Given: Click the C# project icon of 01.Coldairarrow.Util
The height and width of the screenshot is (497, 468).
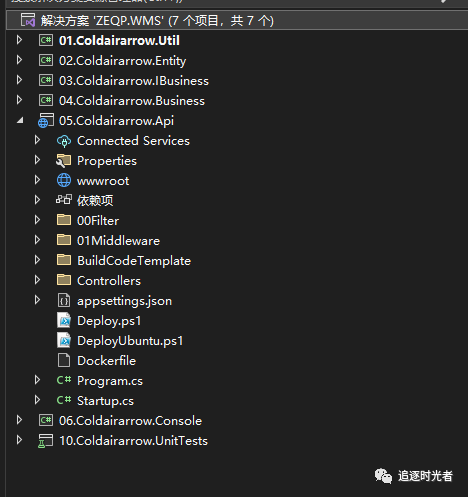Looking at the screenshot, I should coord(46,40).
